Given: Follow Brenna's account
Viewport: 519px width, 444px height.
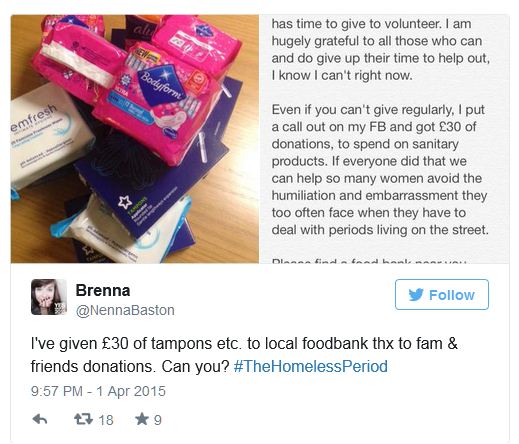Looking at the screenshot, I should [442, 295].
